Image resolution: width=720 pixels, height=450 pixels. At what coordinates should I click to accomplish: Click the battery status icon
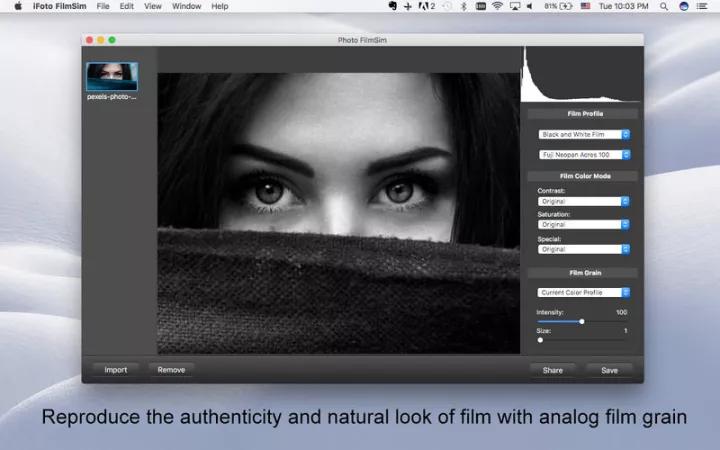point(558,6)
